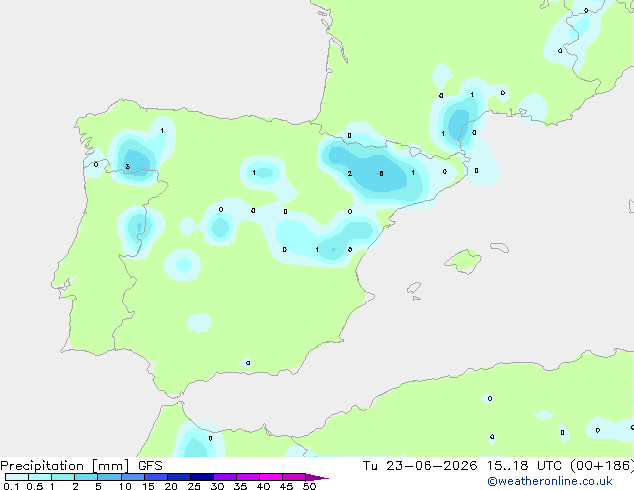The image size is (634, 490).
Task: Pick the 0.1–0.5 mm legend color swatch
Action: (x=17, y=477)
